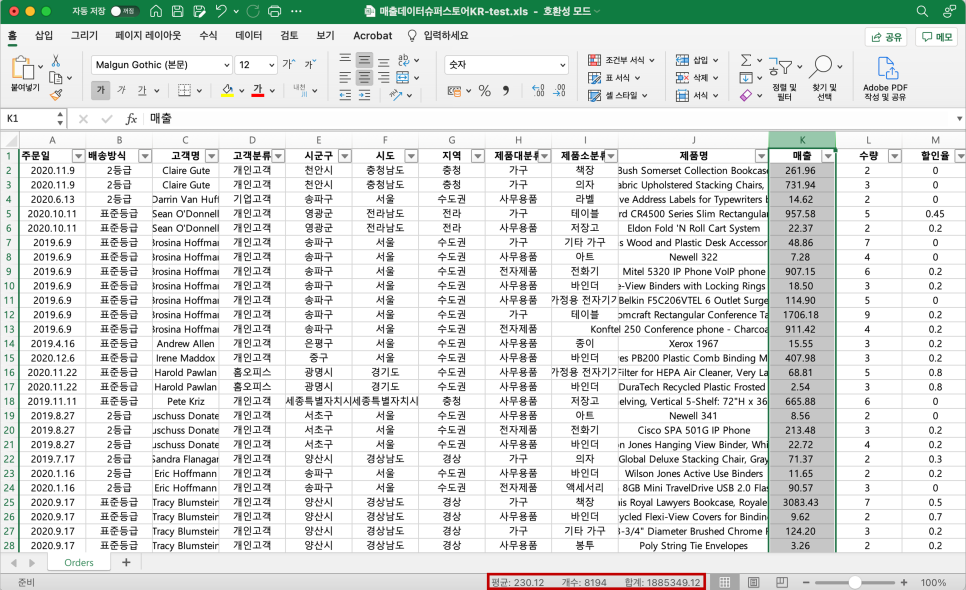Image resolution: width=966 pixels, height=590 pixels.
Task: Open the search magnifier in title bar
Action: pos(922,11)
